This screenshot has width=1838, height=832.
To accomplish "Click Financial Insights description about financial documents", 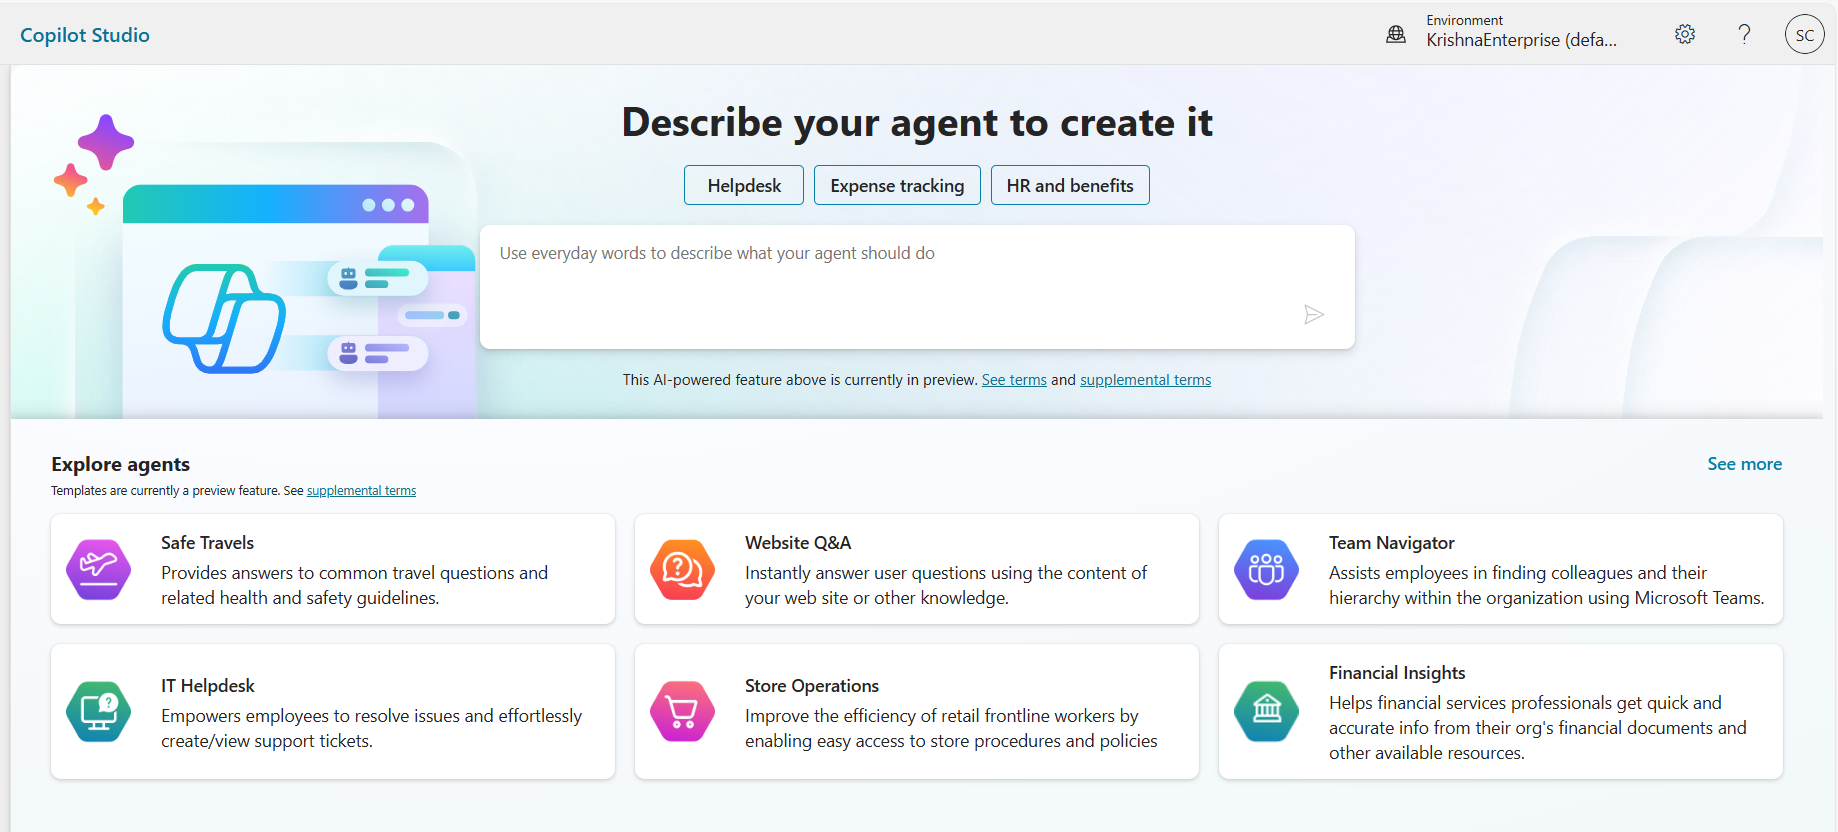I will (1538, 728).
